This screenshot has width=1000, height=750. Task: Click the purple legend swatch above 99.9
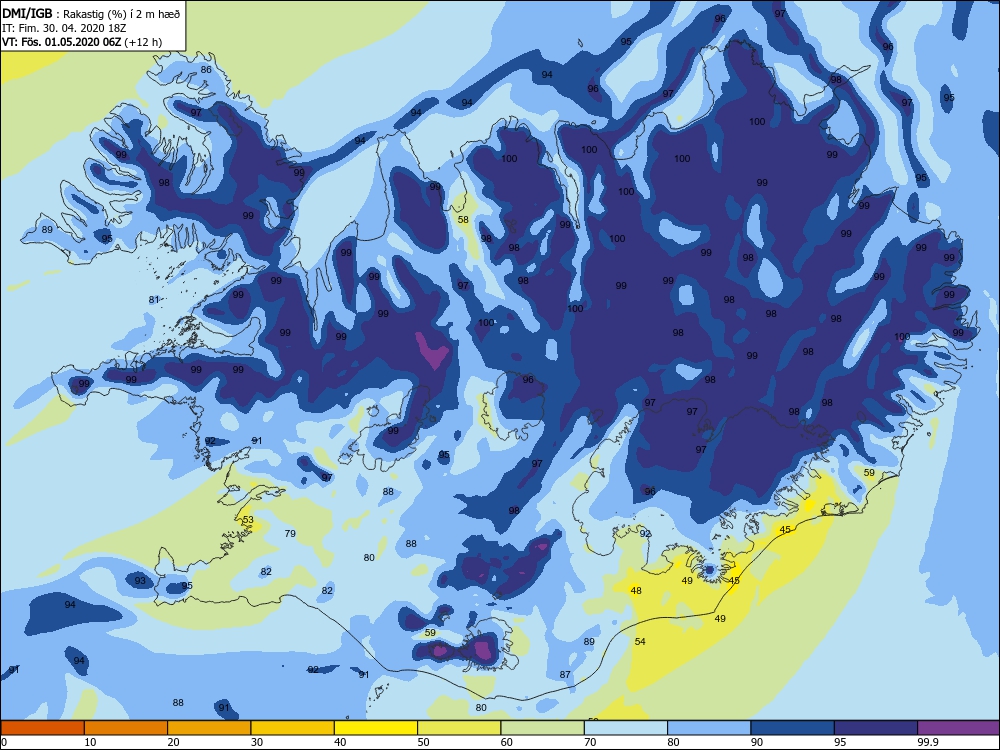pyautogui.click(x=959, y=728)
